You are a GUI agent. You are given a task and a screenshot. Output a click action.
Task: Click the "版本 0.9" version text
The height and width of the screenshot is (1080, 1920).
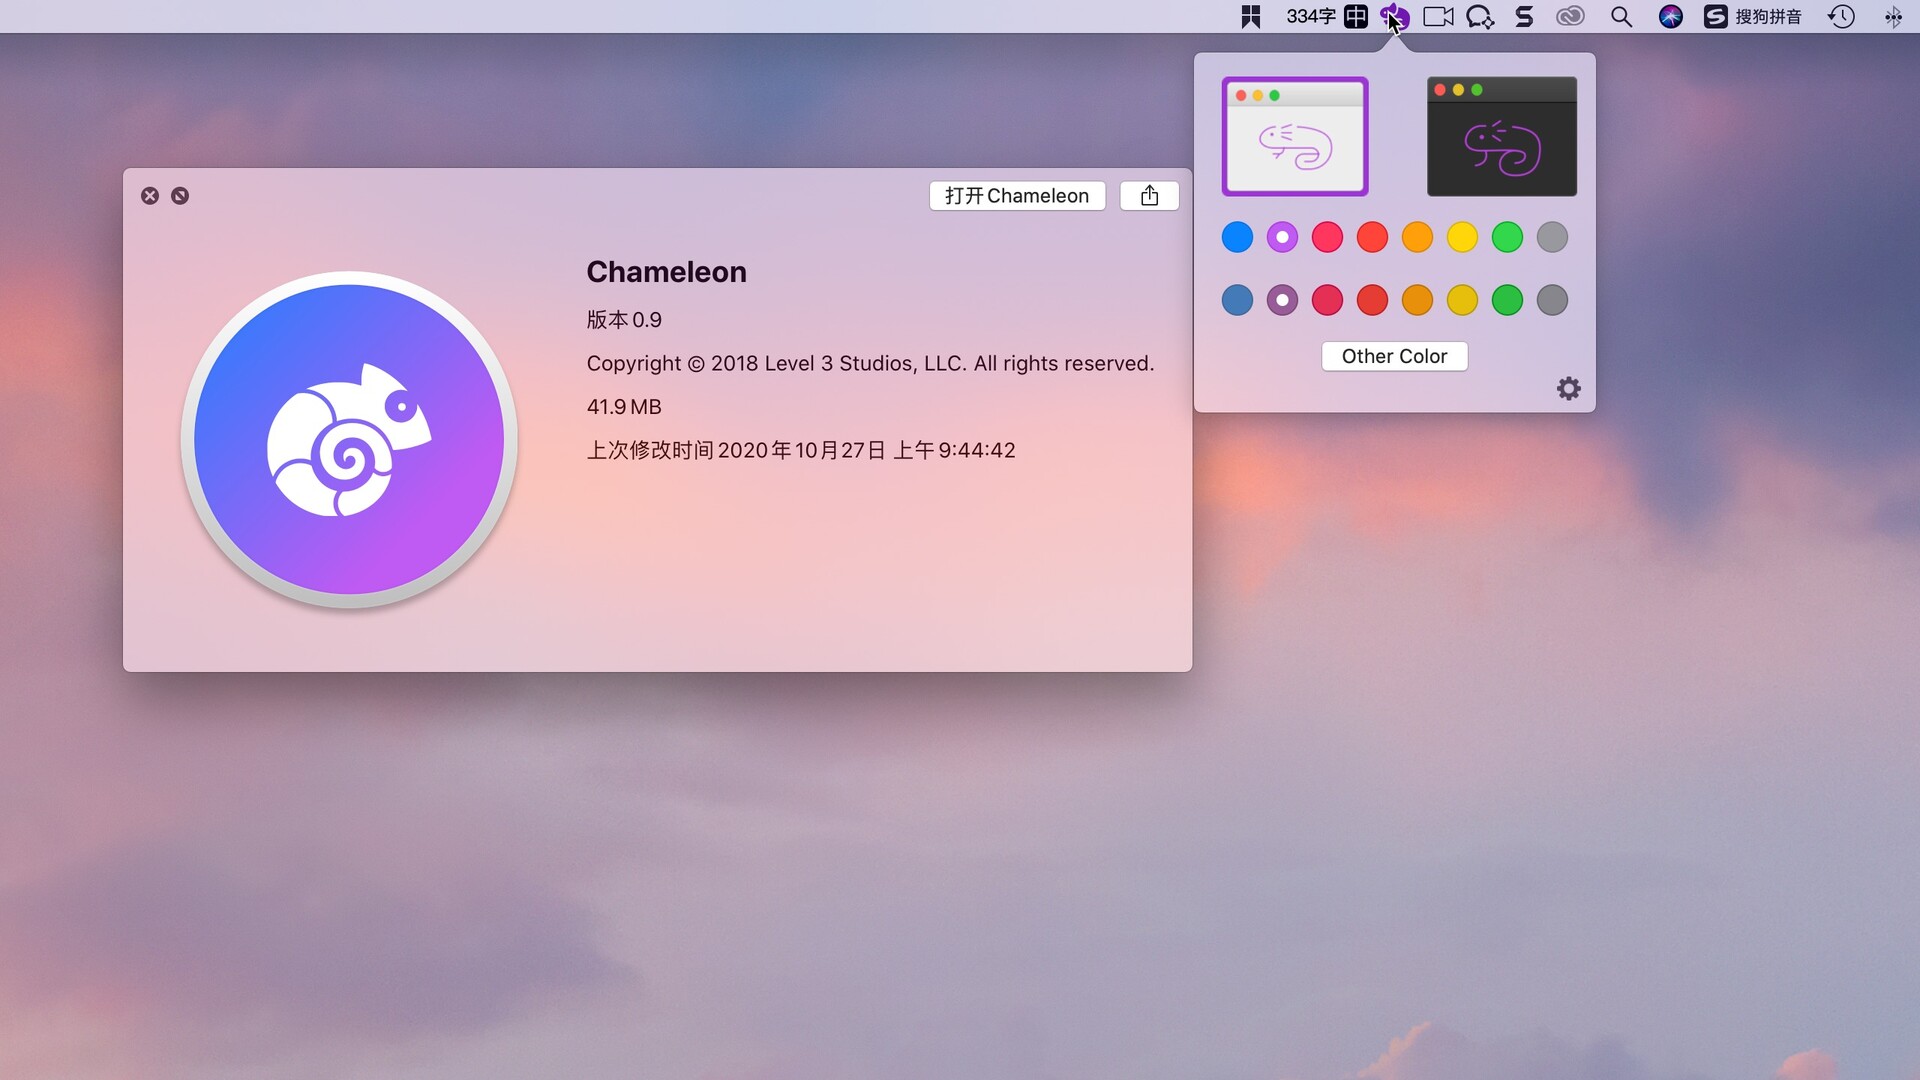point(624,320)
